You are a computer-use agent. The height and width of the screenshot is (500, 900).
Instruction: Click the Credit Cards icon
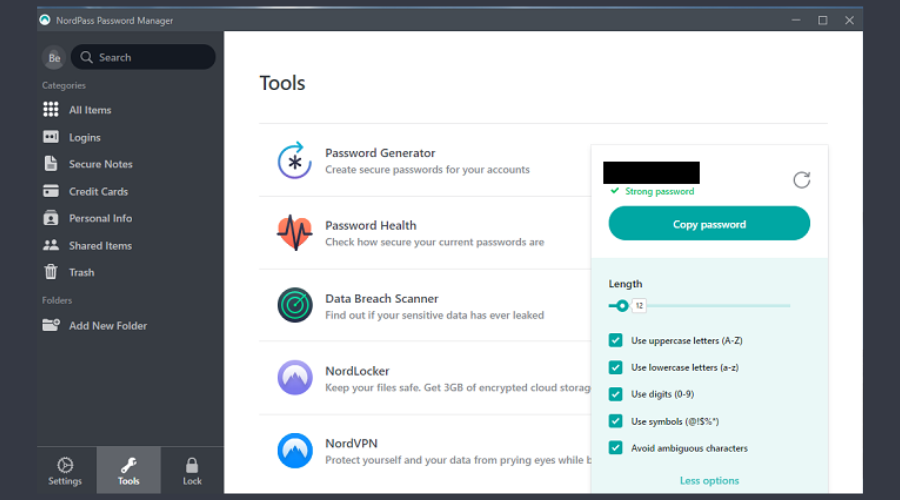(51, 191)
